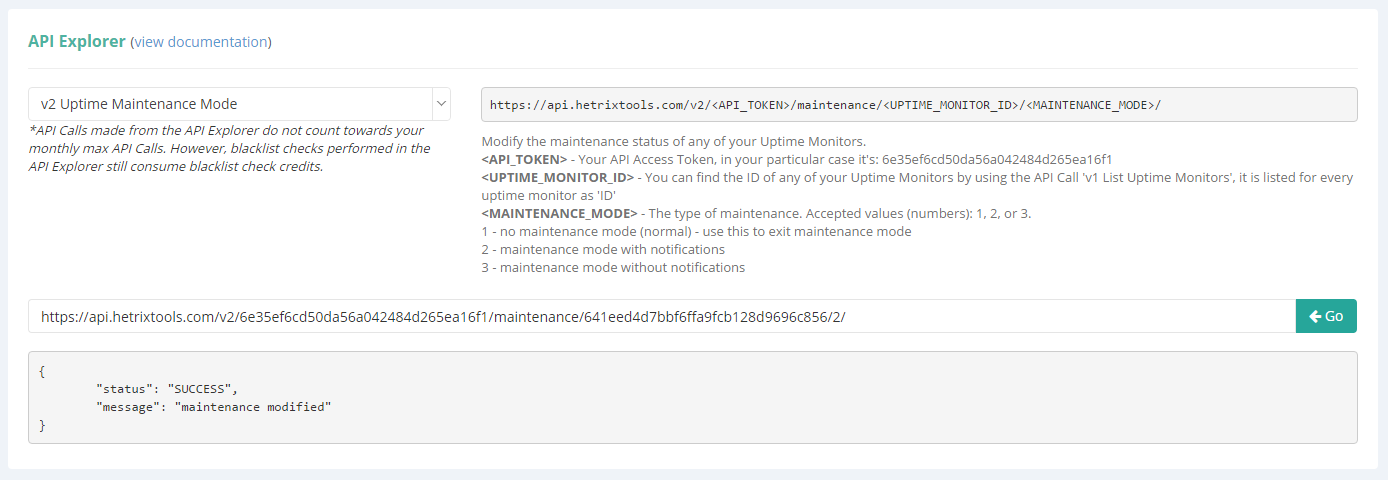Viewport: 1388px width, 480px height.
Task: Click the green Go button
Action: (1326, 316)
